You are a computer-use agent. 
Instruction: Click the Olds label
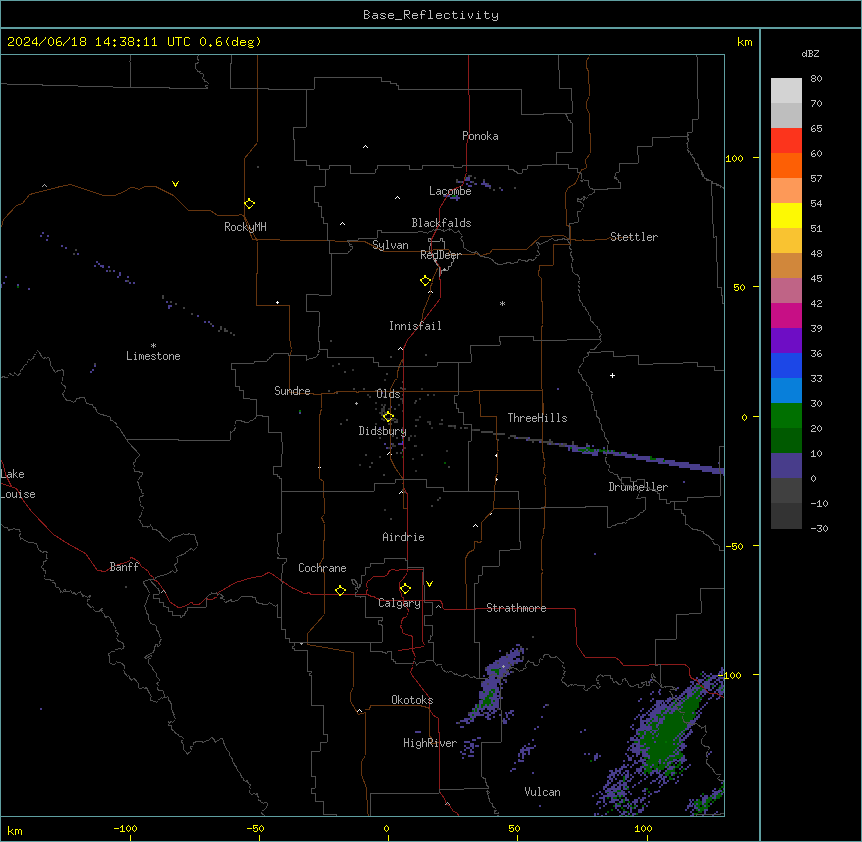click(x=388, y=394)
